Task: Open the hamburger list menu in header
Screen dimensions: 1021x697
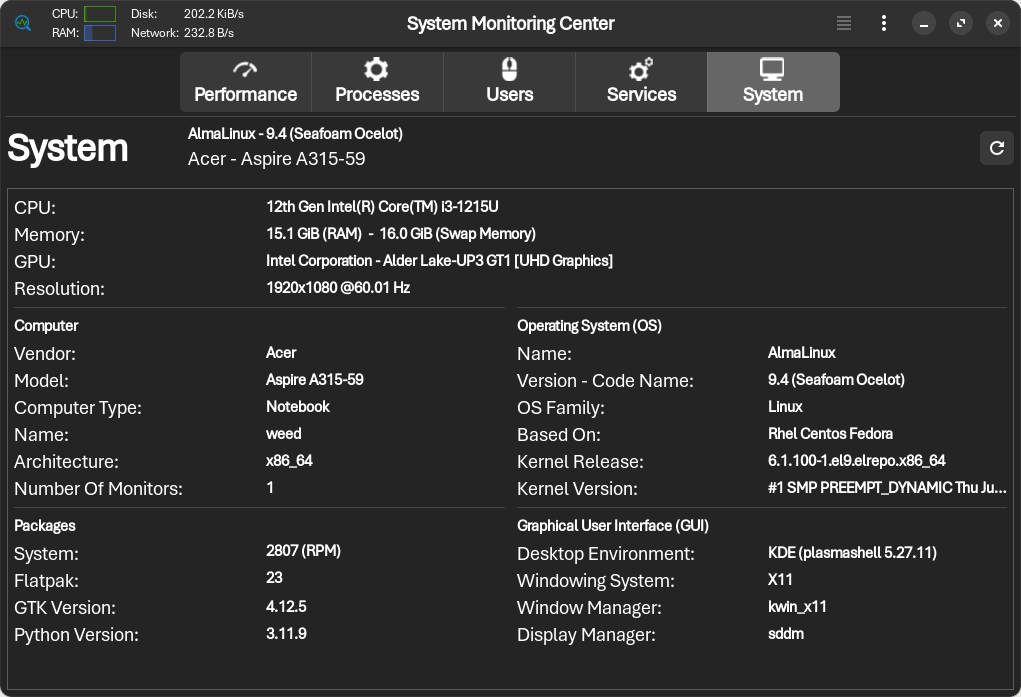Action: [x=844, y=23]
